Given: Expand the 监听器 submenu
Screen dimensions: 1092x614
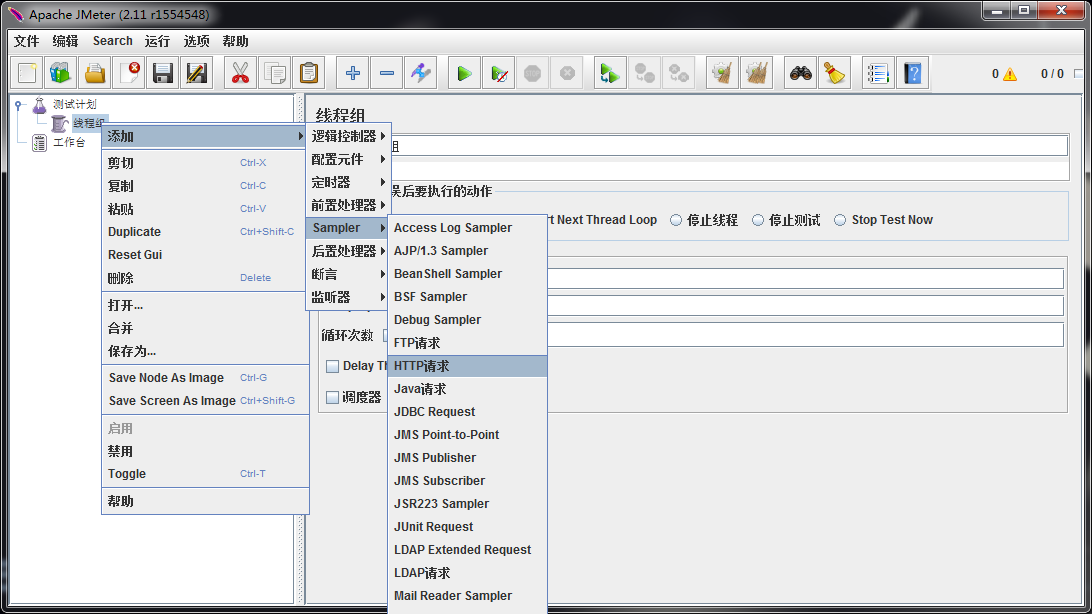Looking at the screenshot, I should tap(348, 297).
